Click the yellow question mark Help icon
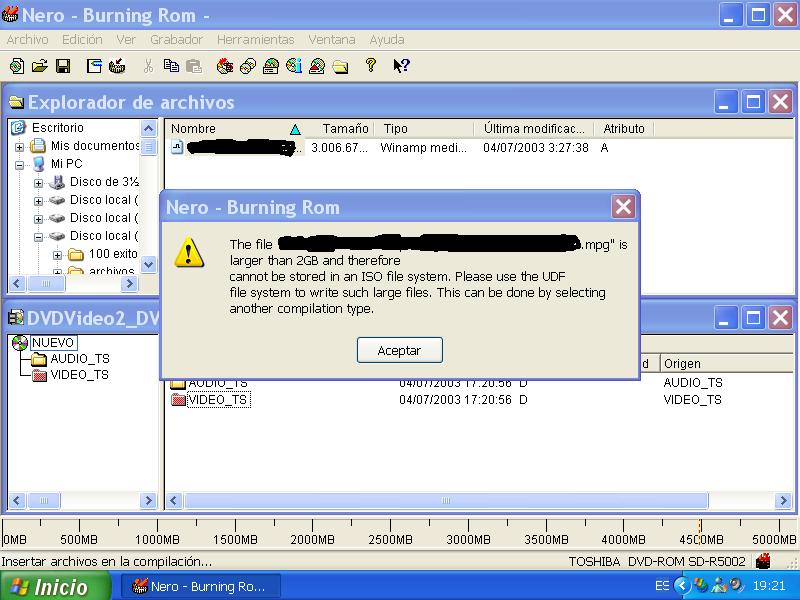The image size is (800, 600). click(371, 65)
